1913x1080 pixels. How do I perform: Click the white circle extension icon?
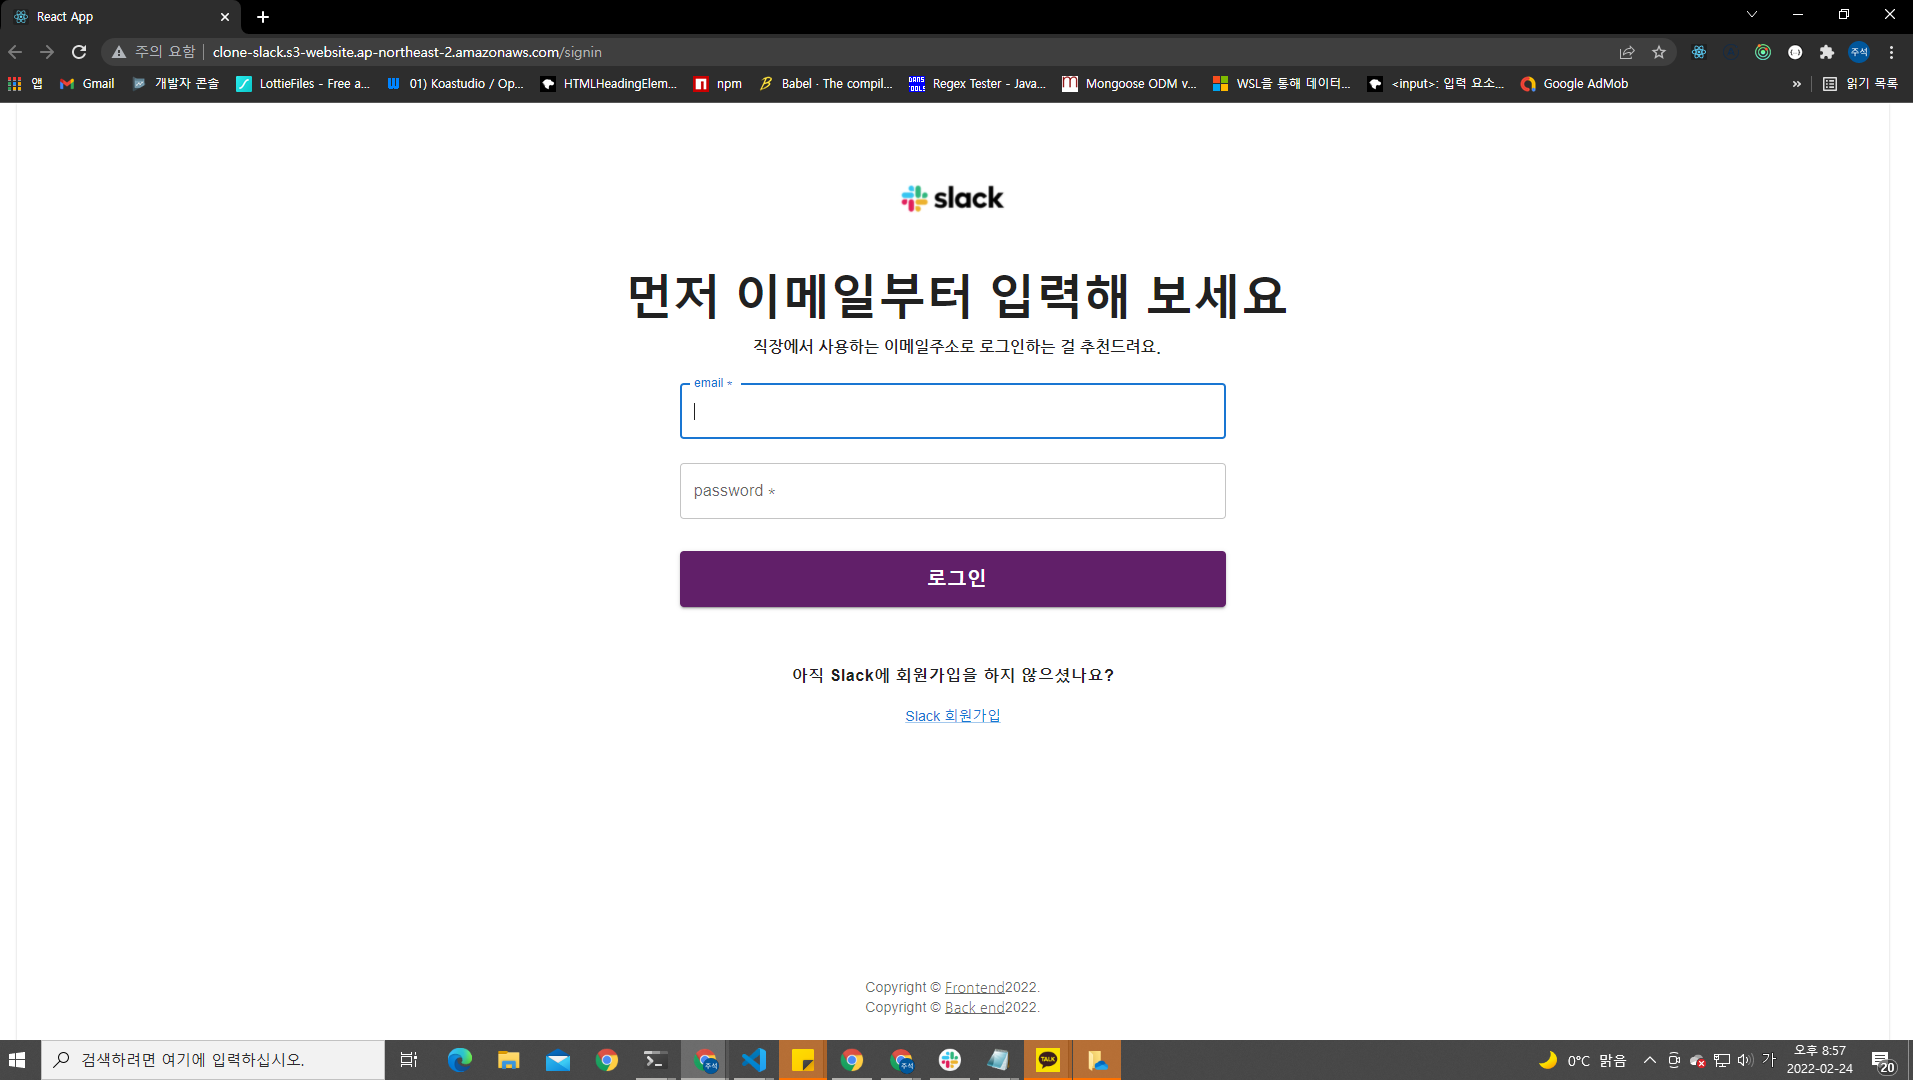[1795, 52]
